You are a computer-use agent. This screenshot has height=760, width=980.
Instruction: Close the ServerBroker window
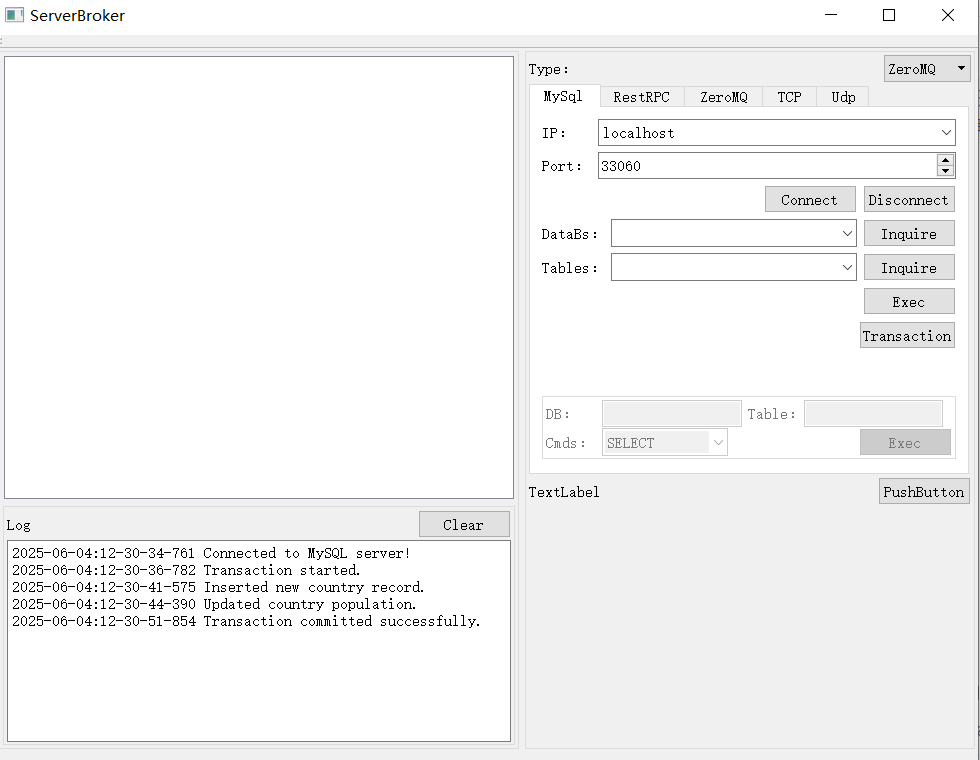(948, 15)
